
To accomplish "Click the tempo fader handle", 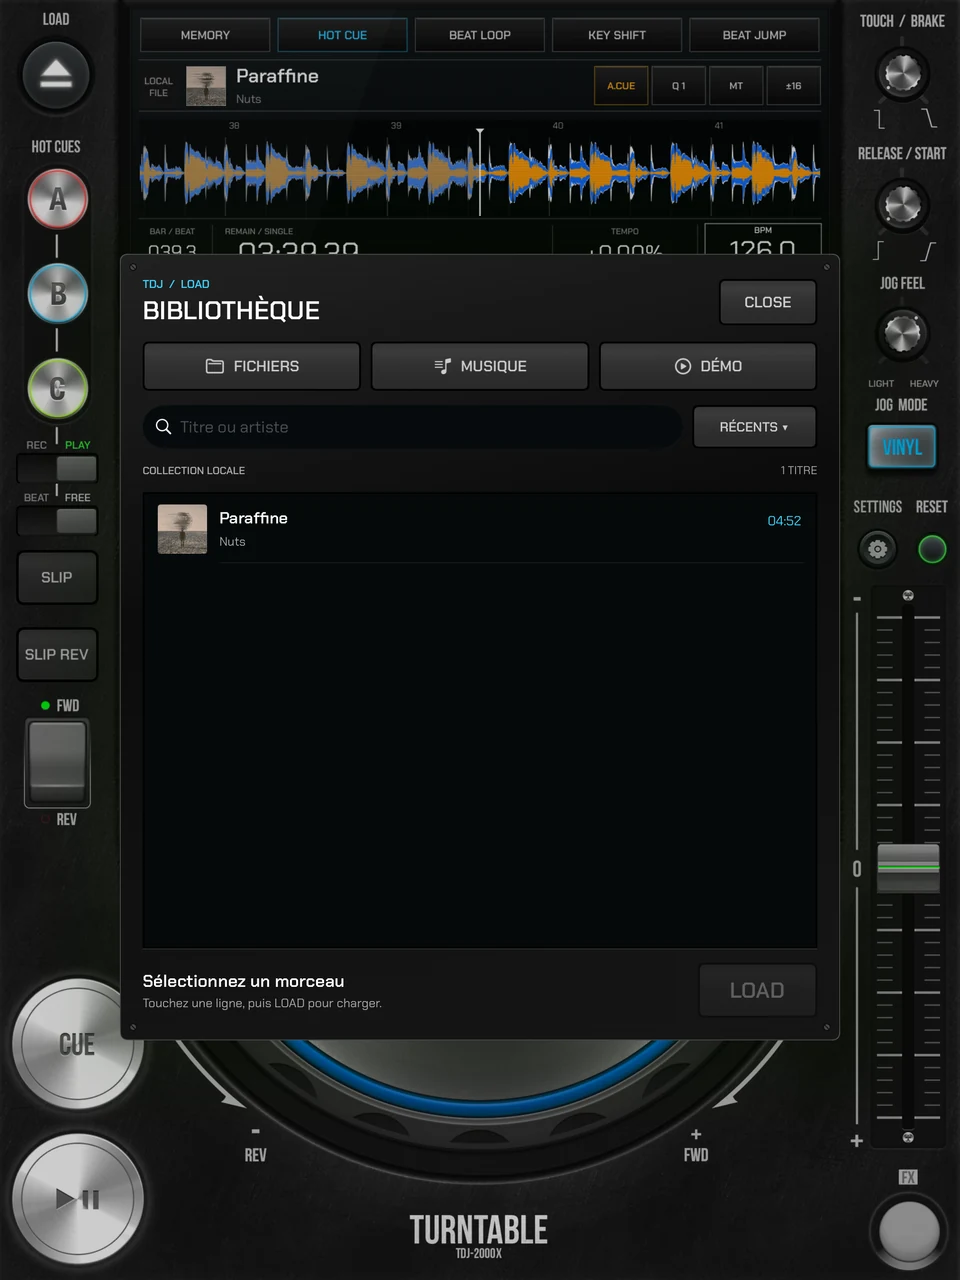I will (908, 868).
